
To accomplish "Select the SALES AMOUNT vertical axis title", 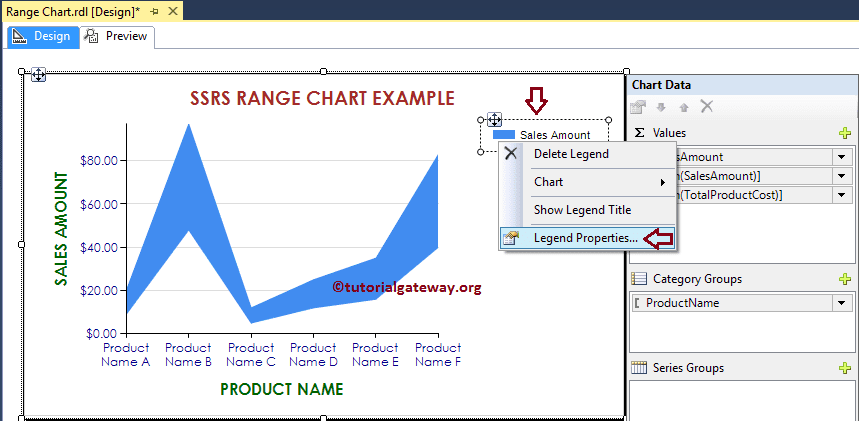I will point(61,229).
